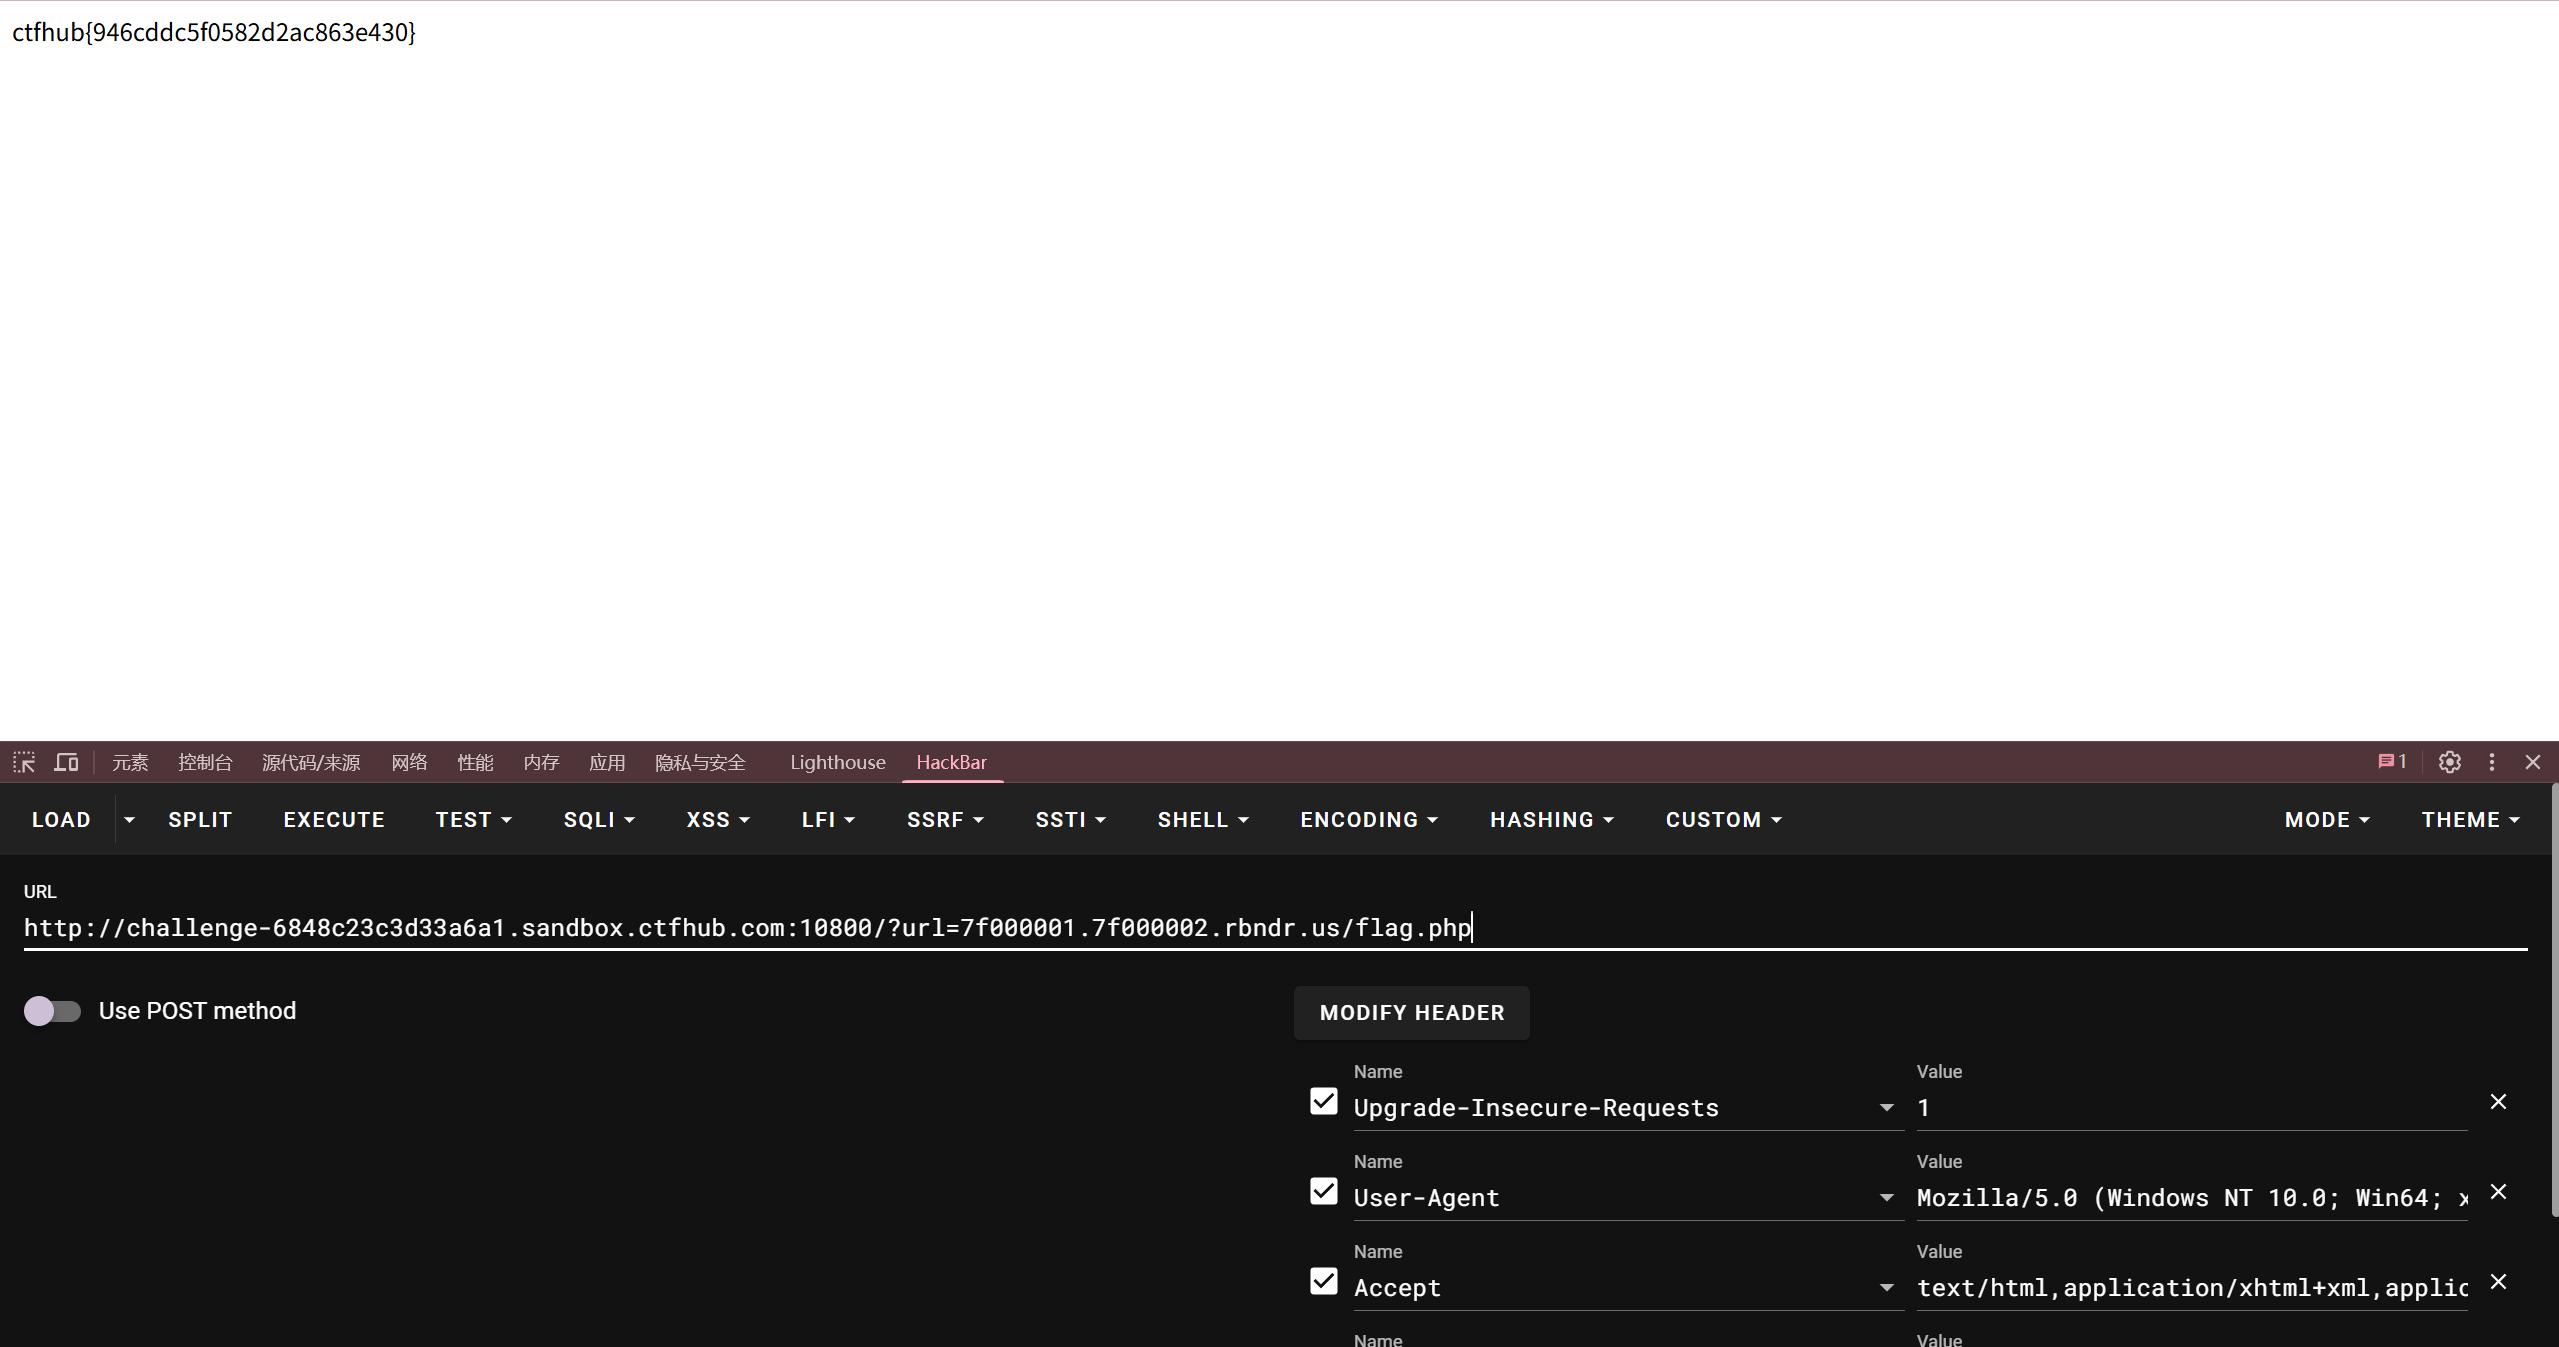Expand the SSRF dropdown menu
Viewport: 2559px width, 1347px height.
point(945,820)
